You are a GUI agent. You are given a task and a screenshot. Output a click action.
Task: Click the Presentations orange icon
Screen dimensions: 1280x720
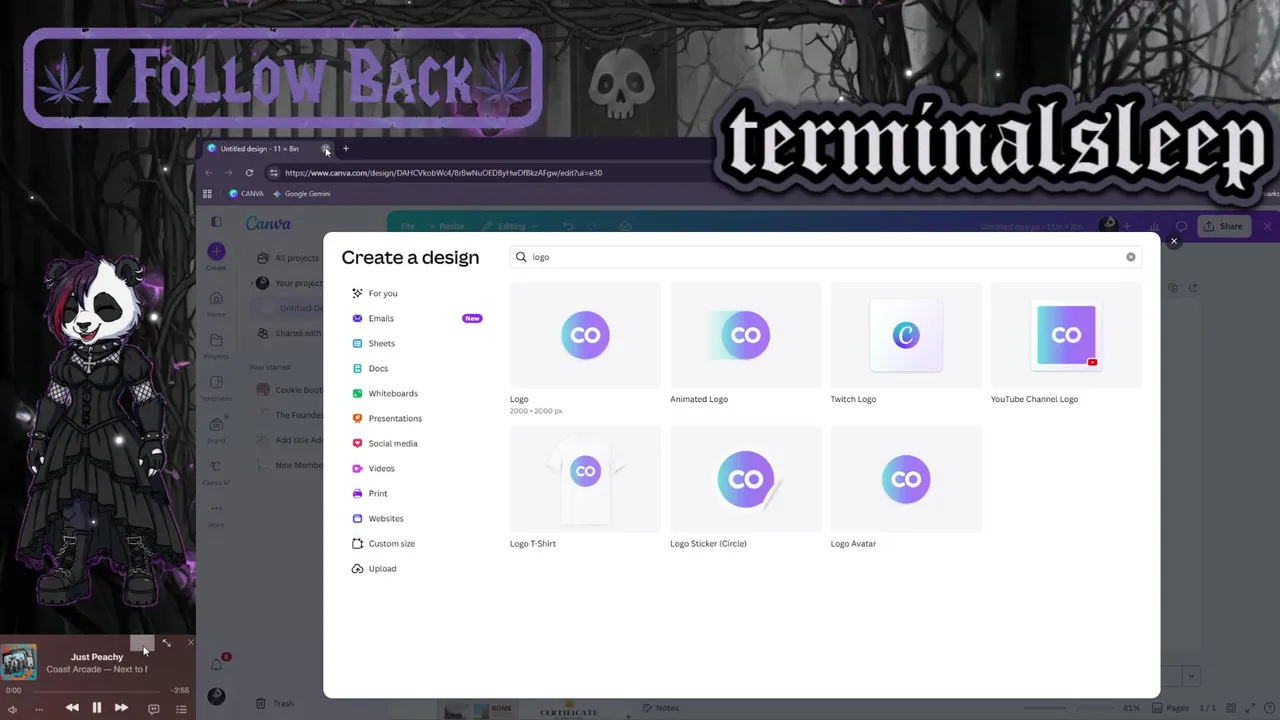(x=358, y=418)
